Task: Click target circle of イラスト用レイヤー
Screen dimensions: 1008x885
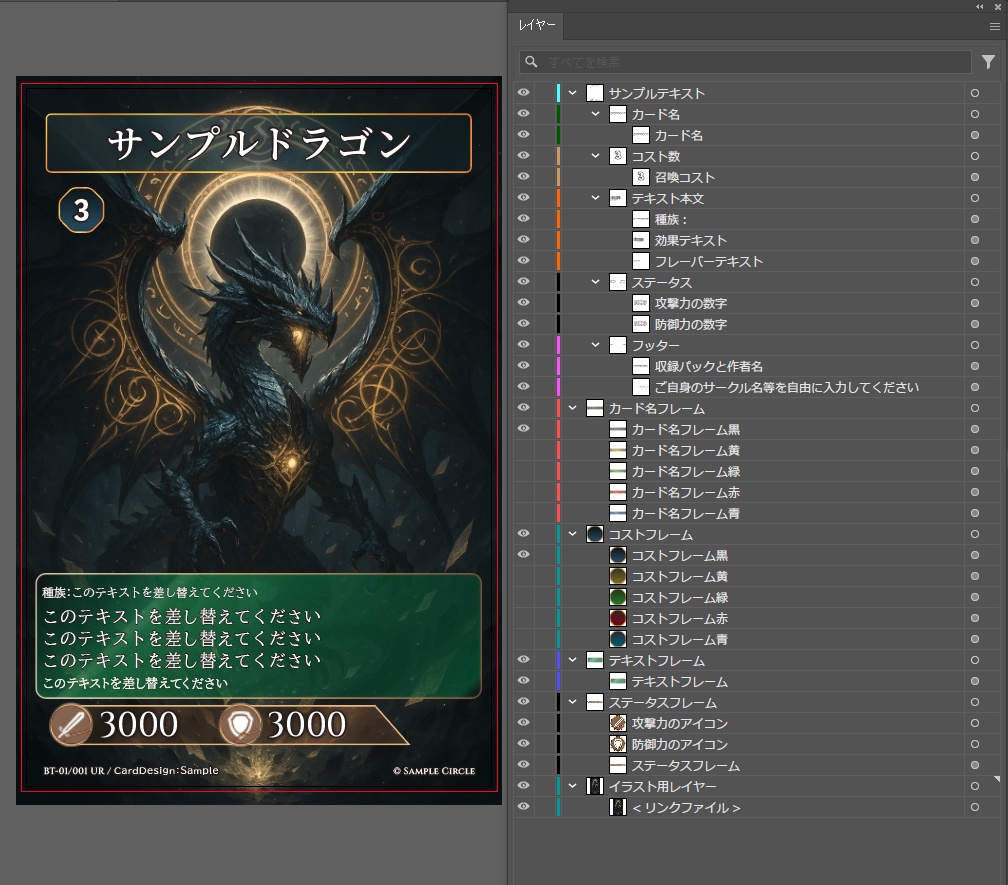Action: tap(974, 786)
